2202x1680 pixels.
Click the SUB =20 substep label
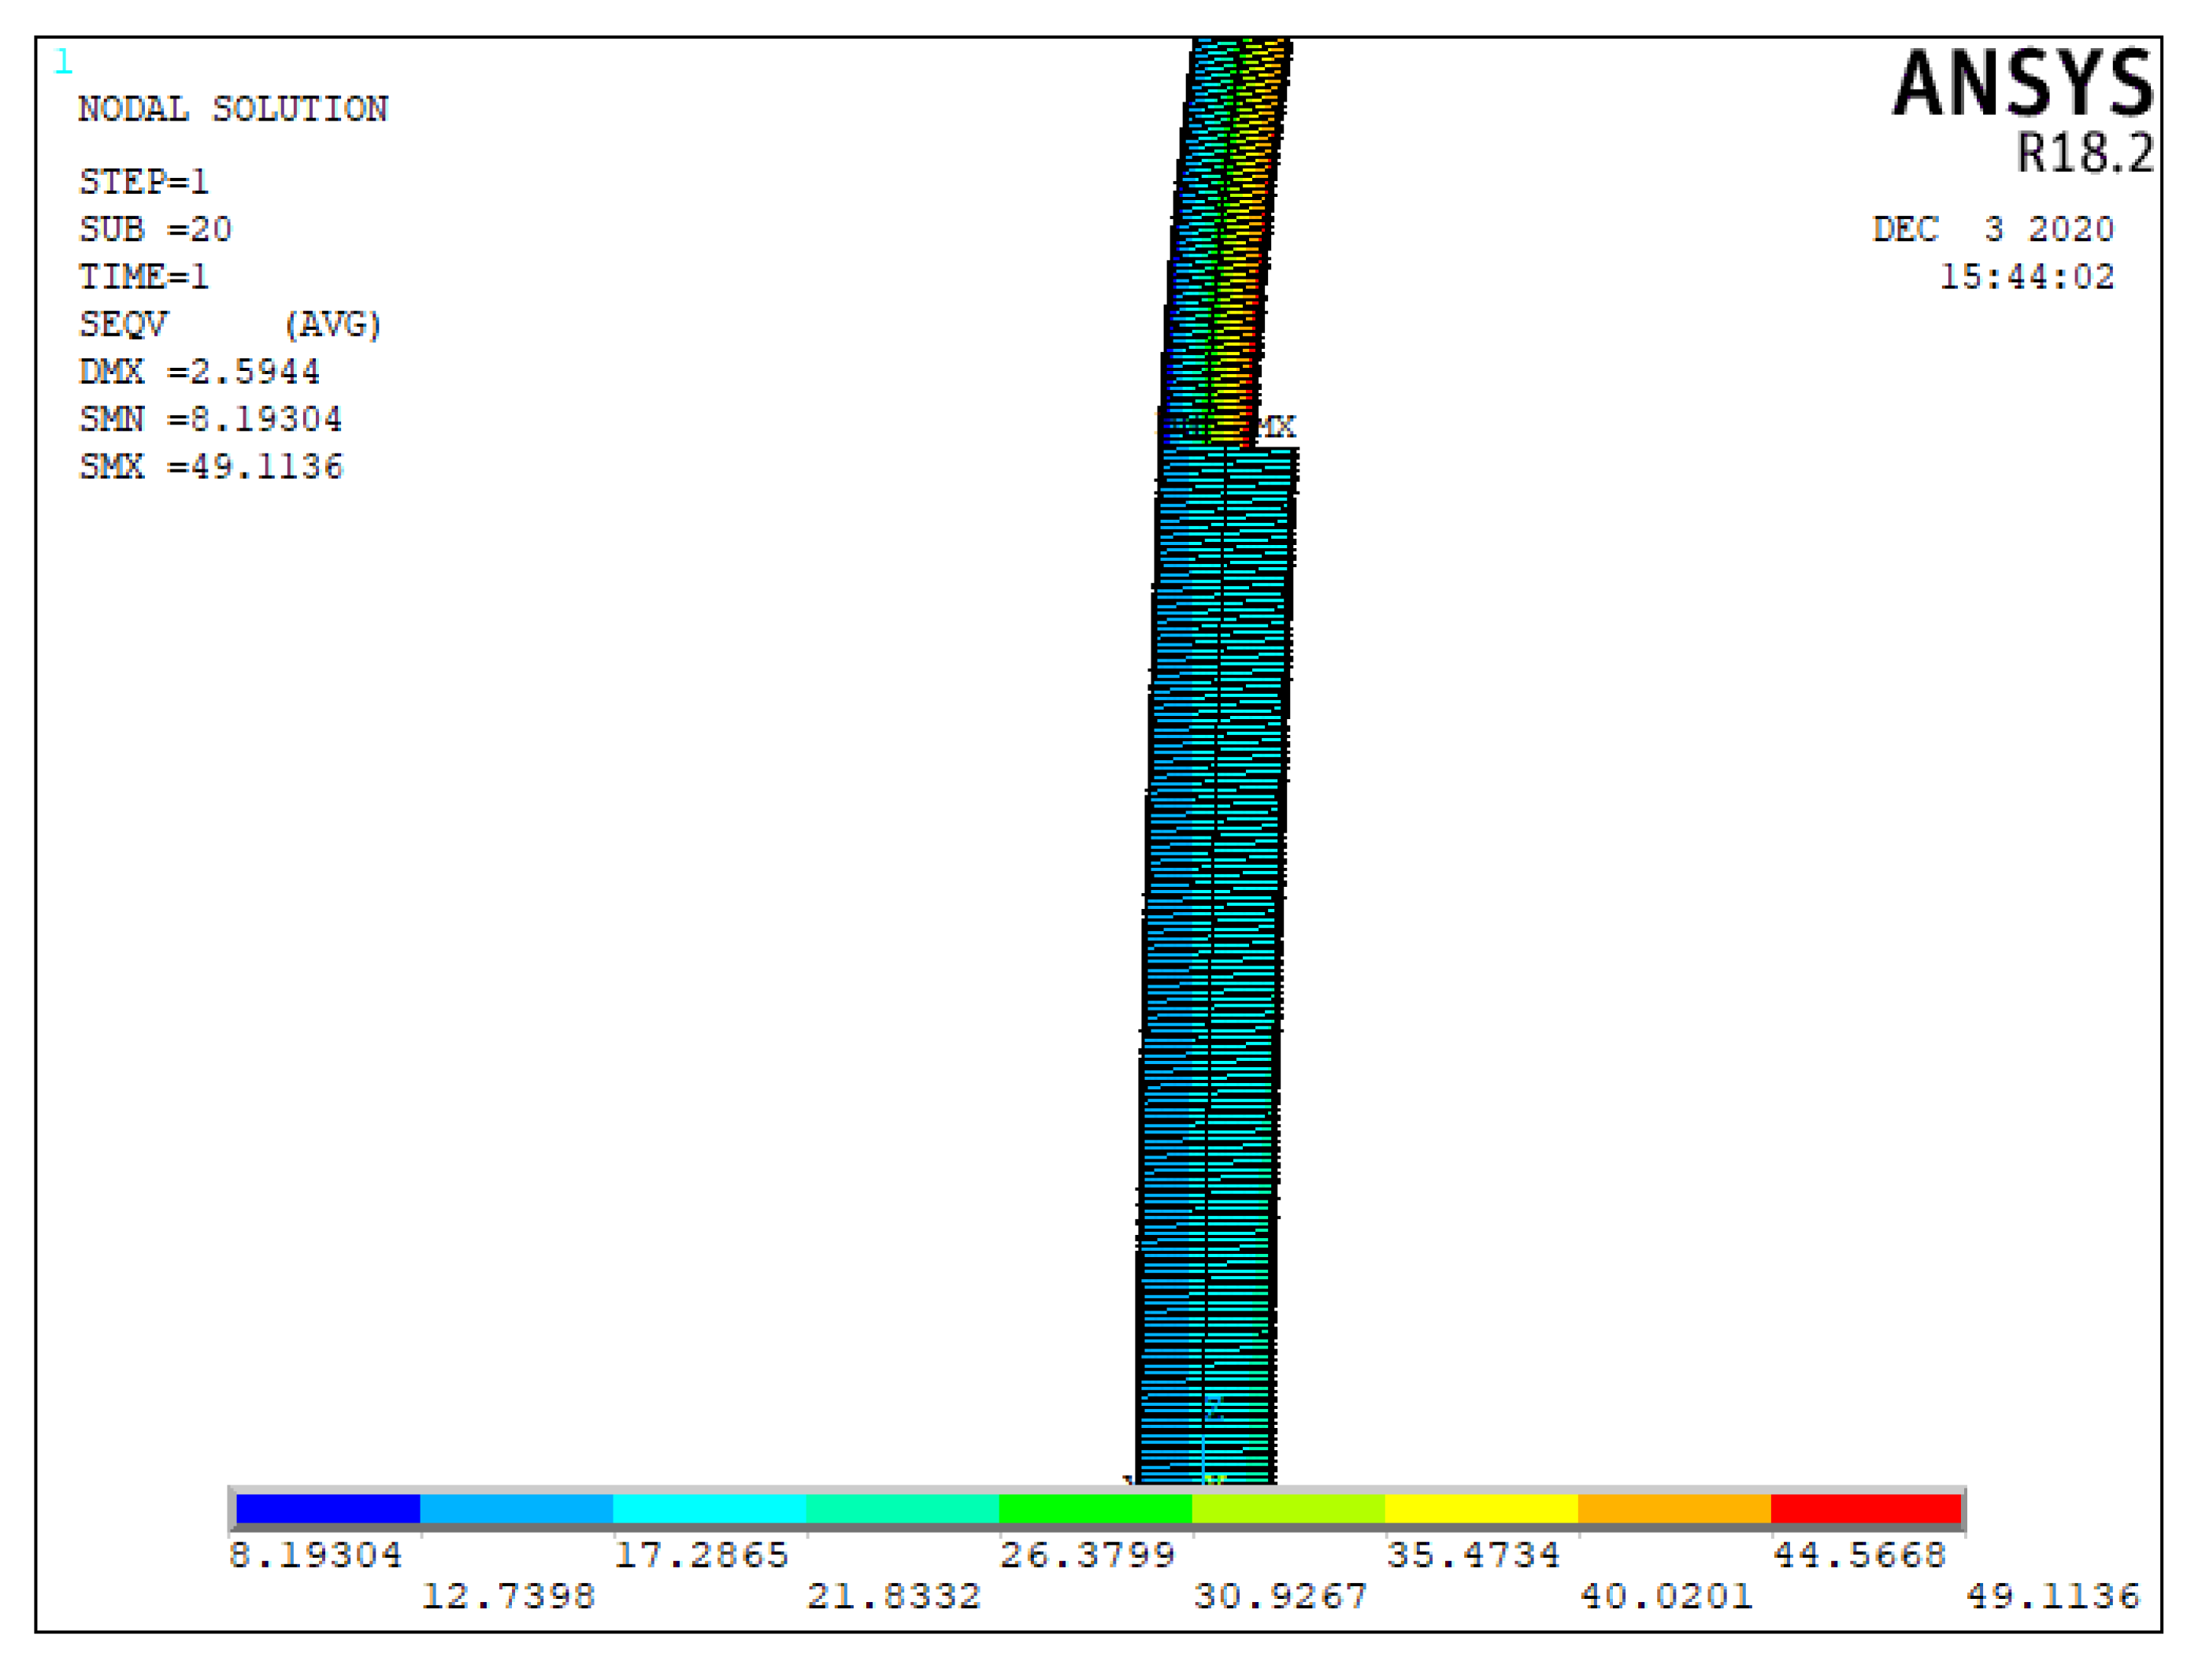coord(155,229)
